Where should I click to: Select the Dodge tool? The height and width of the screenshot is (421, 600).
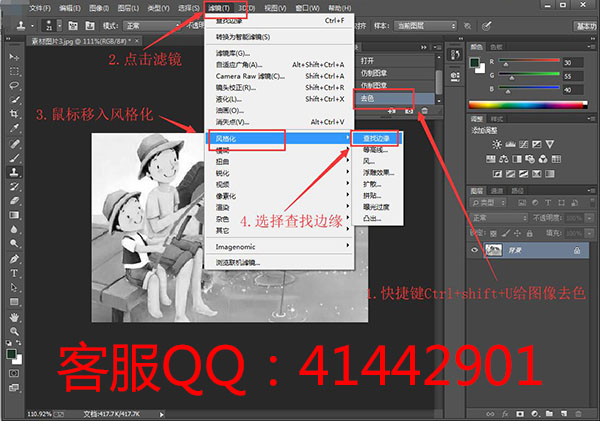[x=14, y=243]
